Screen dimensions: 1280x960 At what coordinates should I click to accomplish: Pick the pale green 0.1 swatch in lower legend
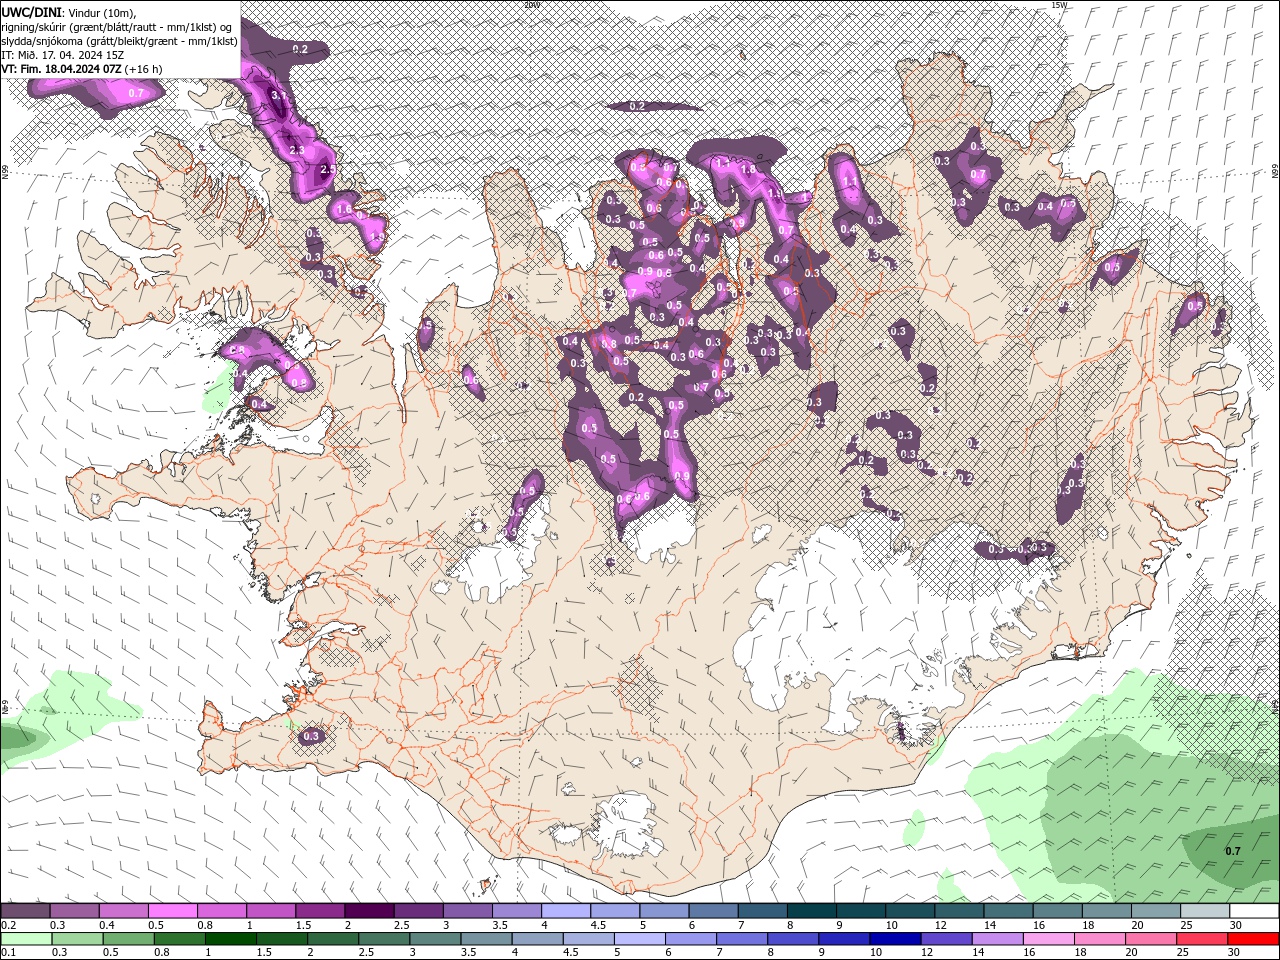[x=26, y=939]
